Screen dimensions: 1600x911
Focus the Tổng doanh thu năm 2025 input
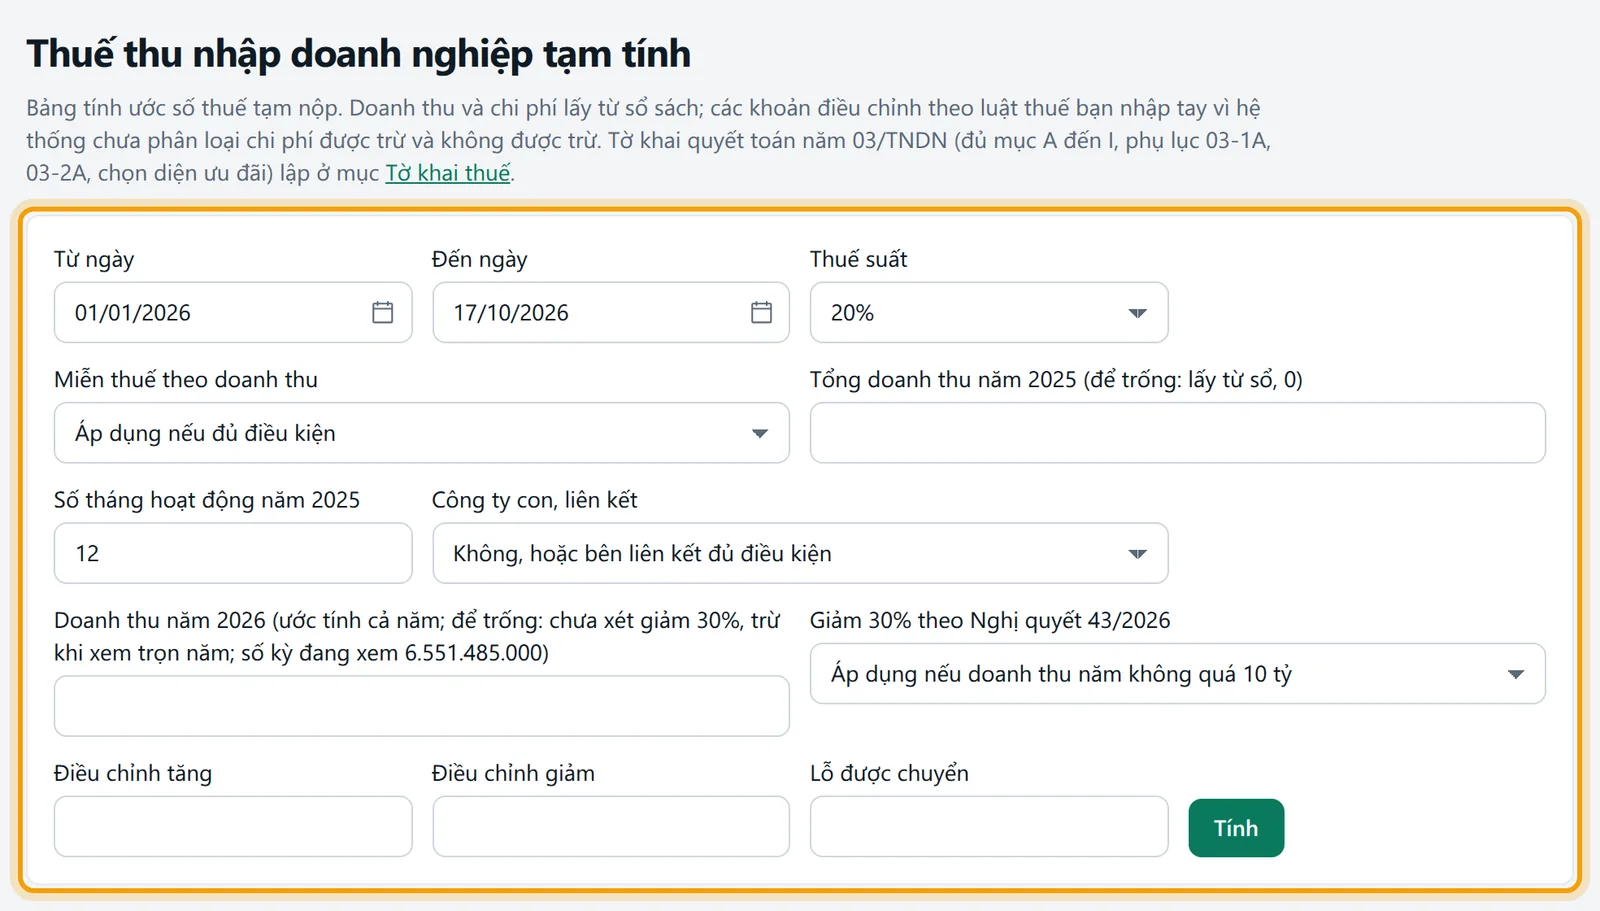click(1178, 433)
